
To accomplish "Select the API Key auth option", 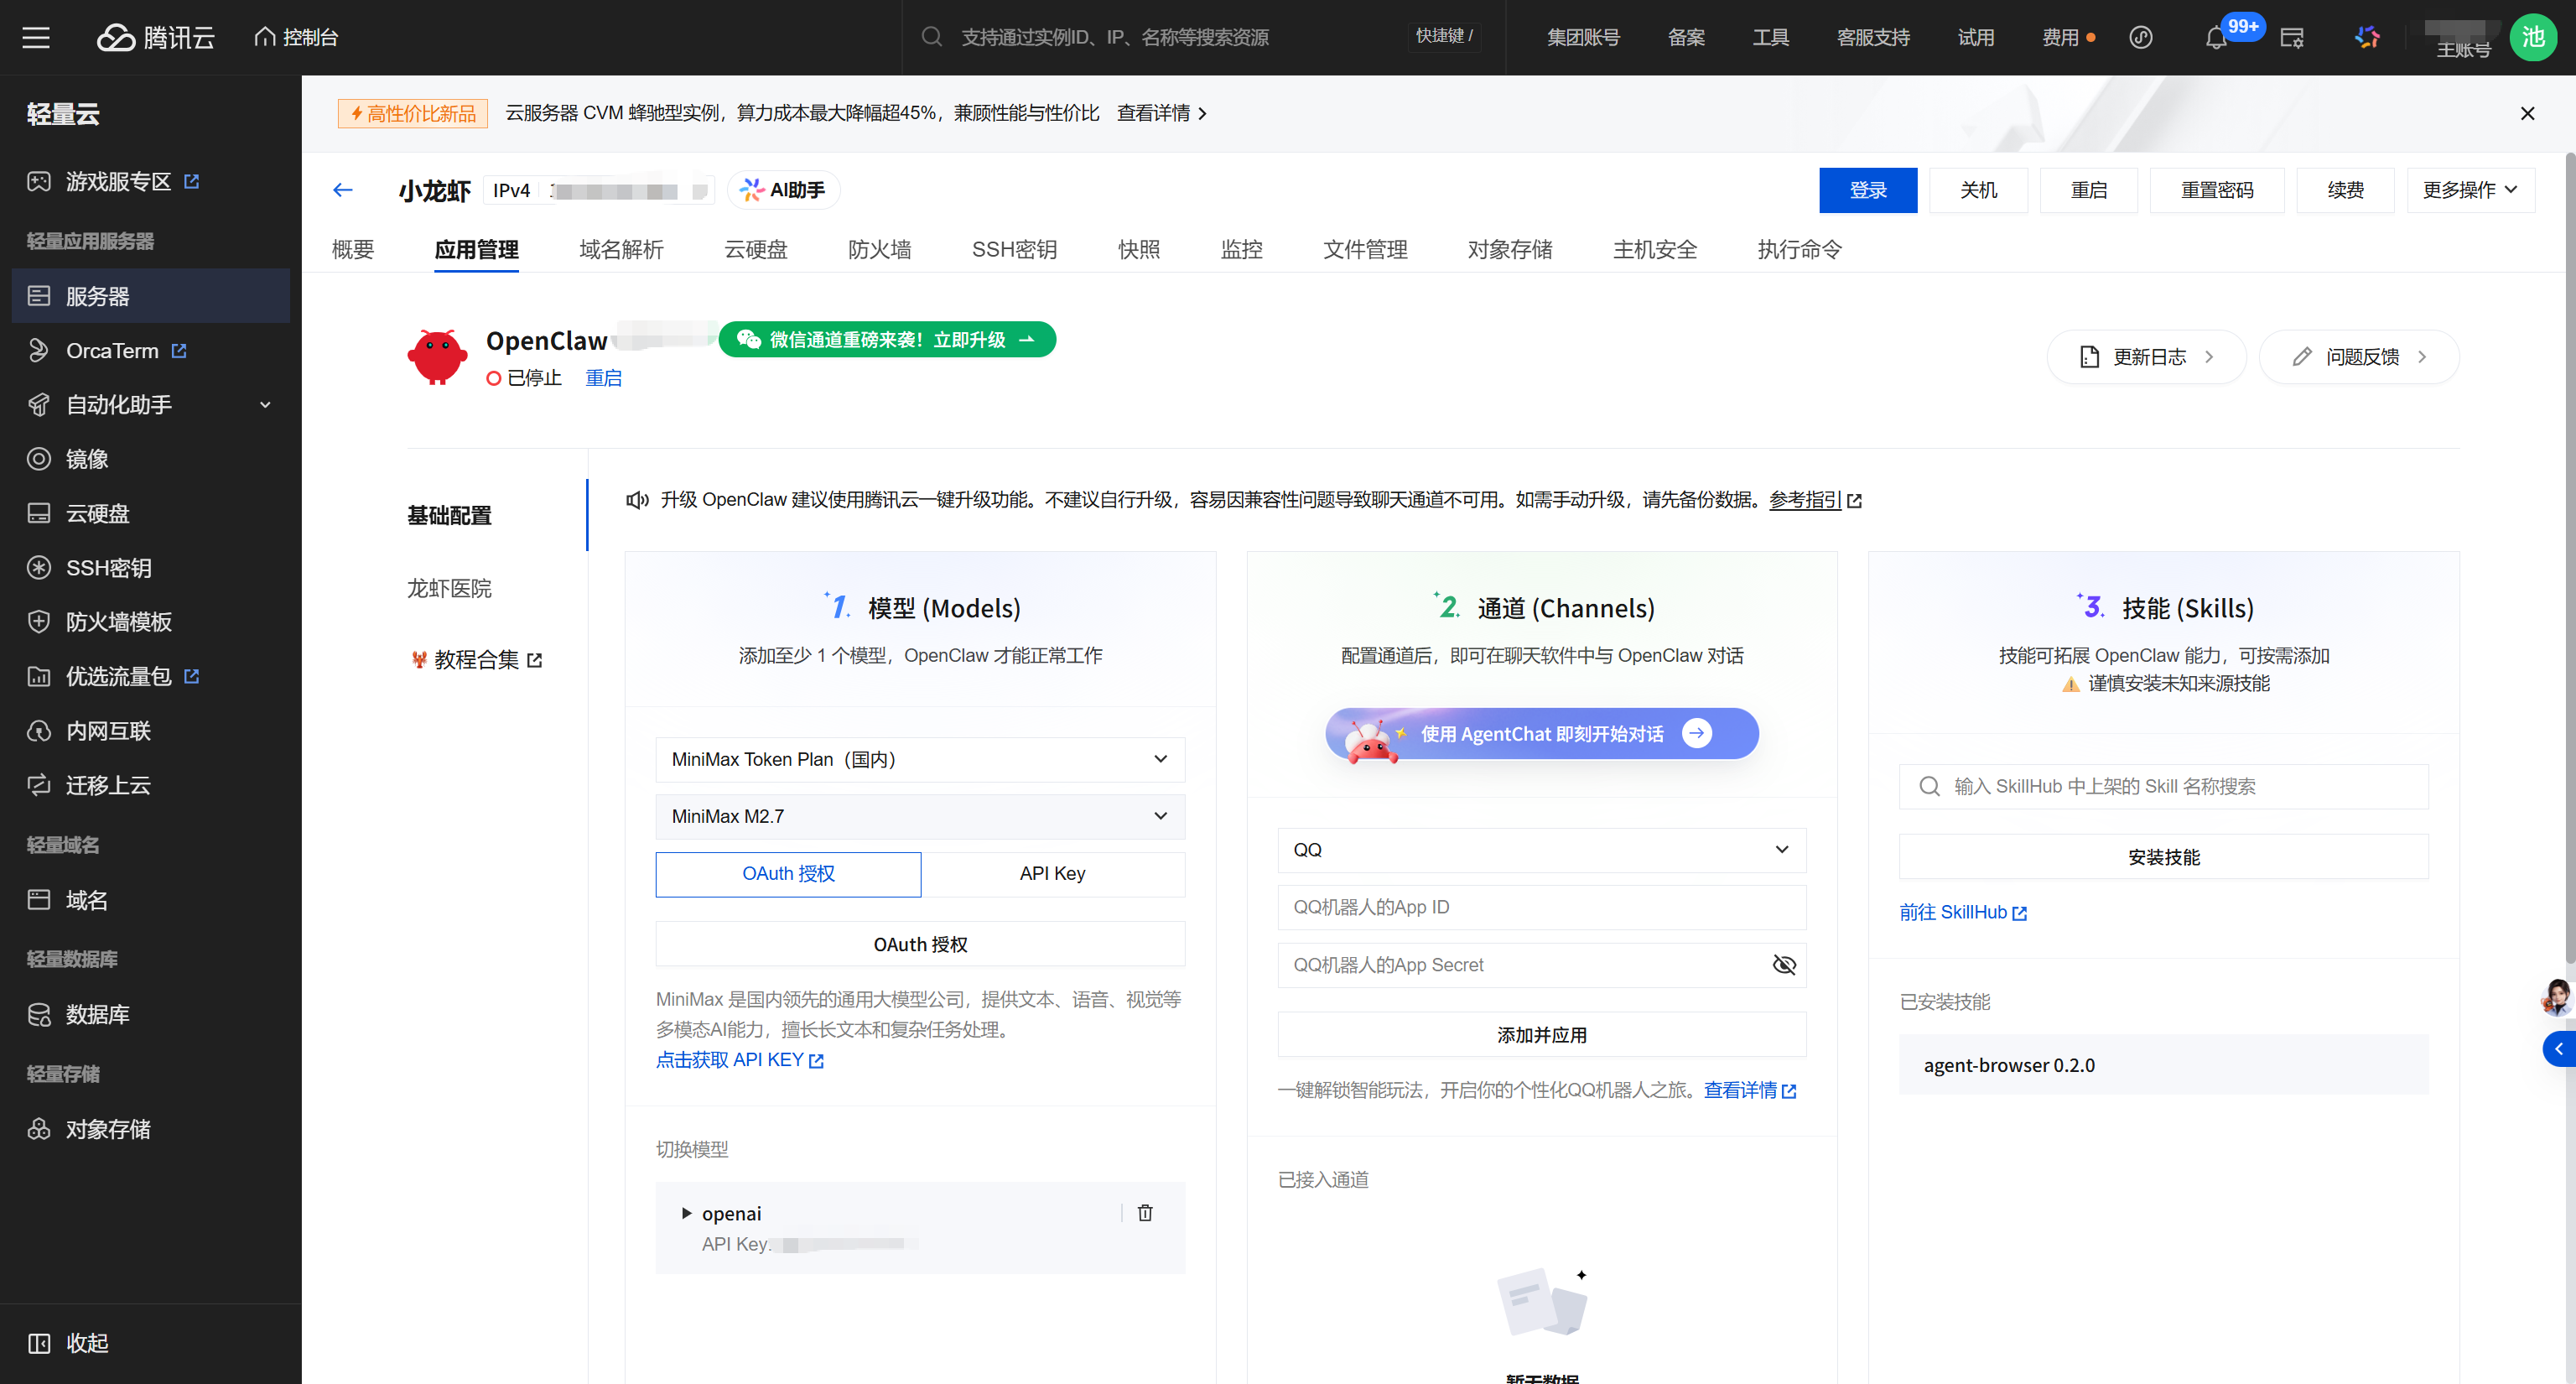I will tap(1052, 874).
